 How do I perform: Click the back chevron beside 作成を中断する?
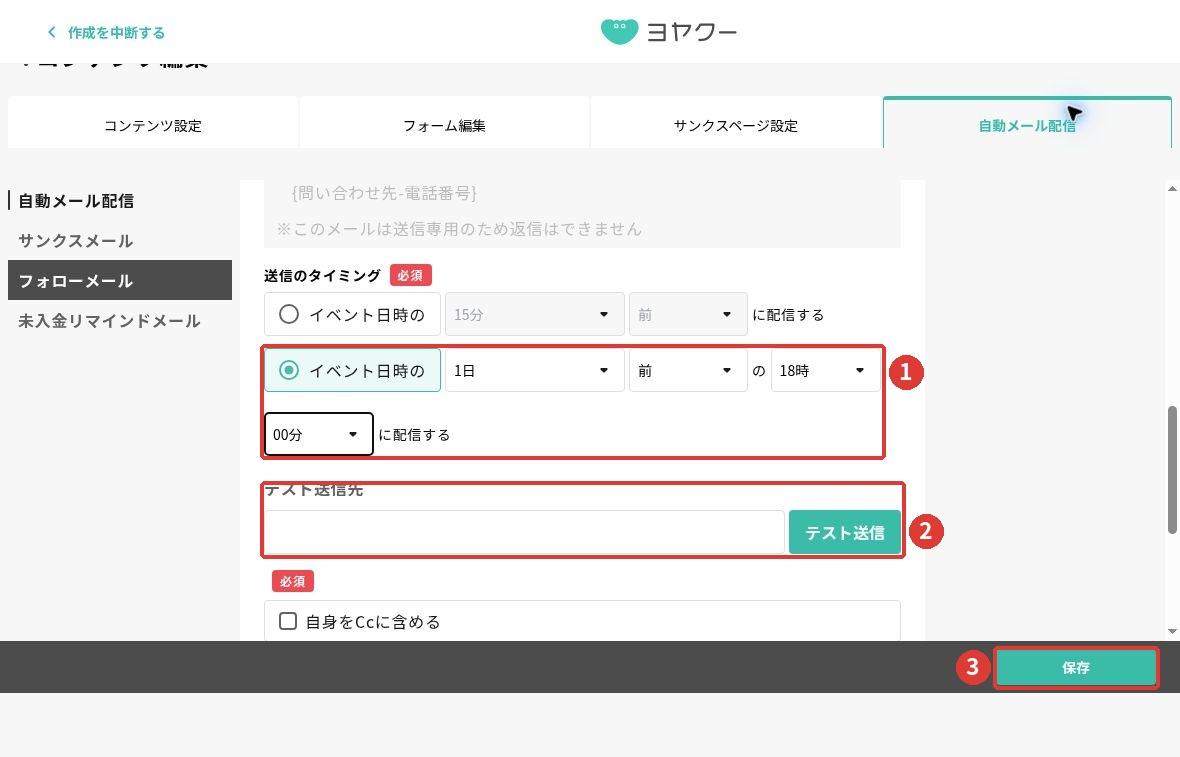(51, 32)
